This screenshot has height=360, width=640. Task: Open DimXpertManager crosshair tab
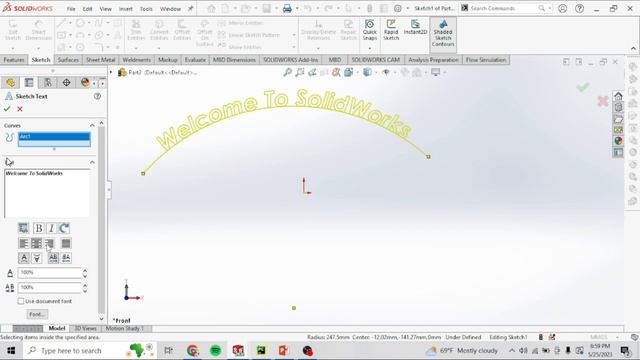tap(66, 83)
